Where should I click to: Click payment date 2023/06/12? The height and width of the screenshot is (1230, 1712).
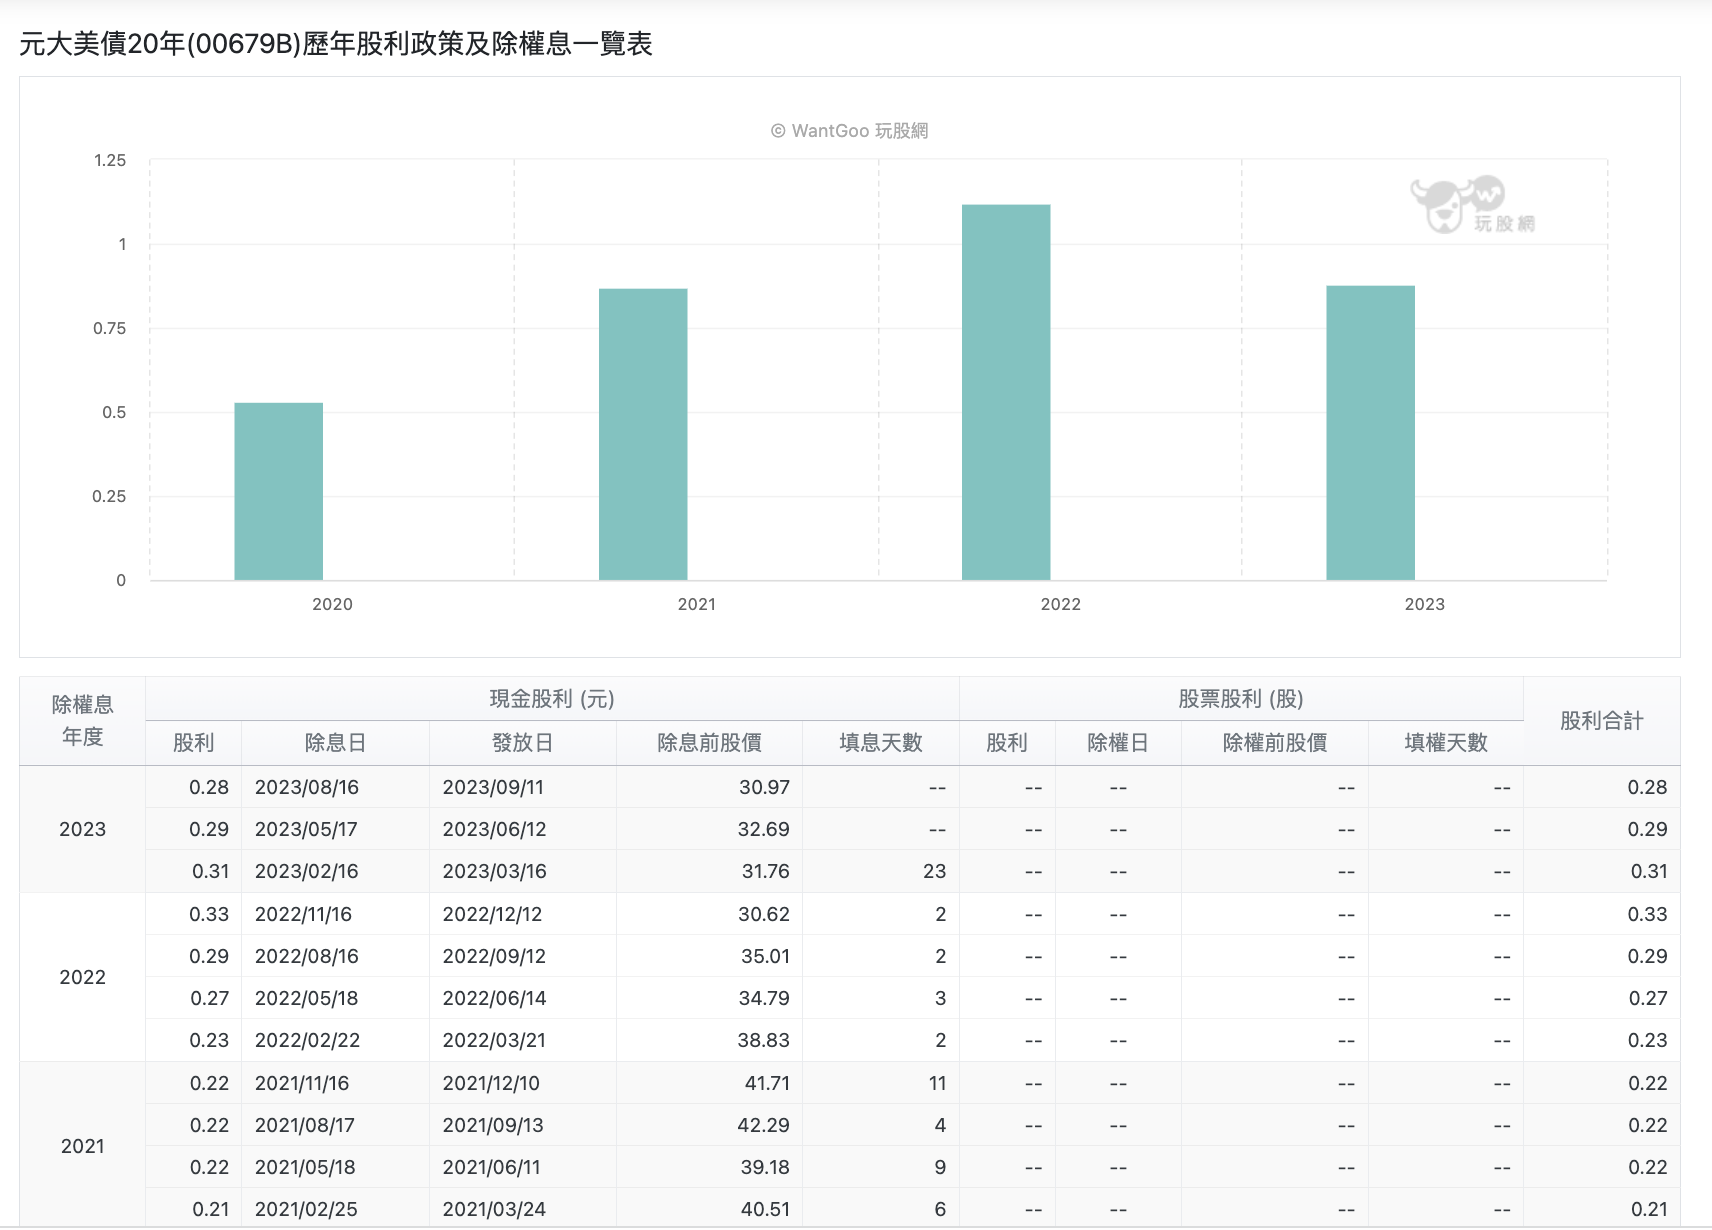[494, 830]
